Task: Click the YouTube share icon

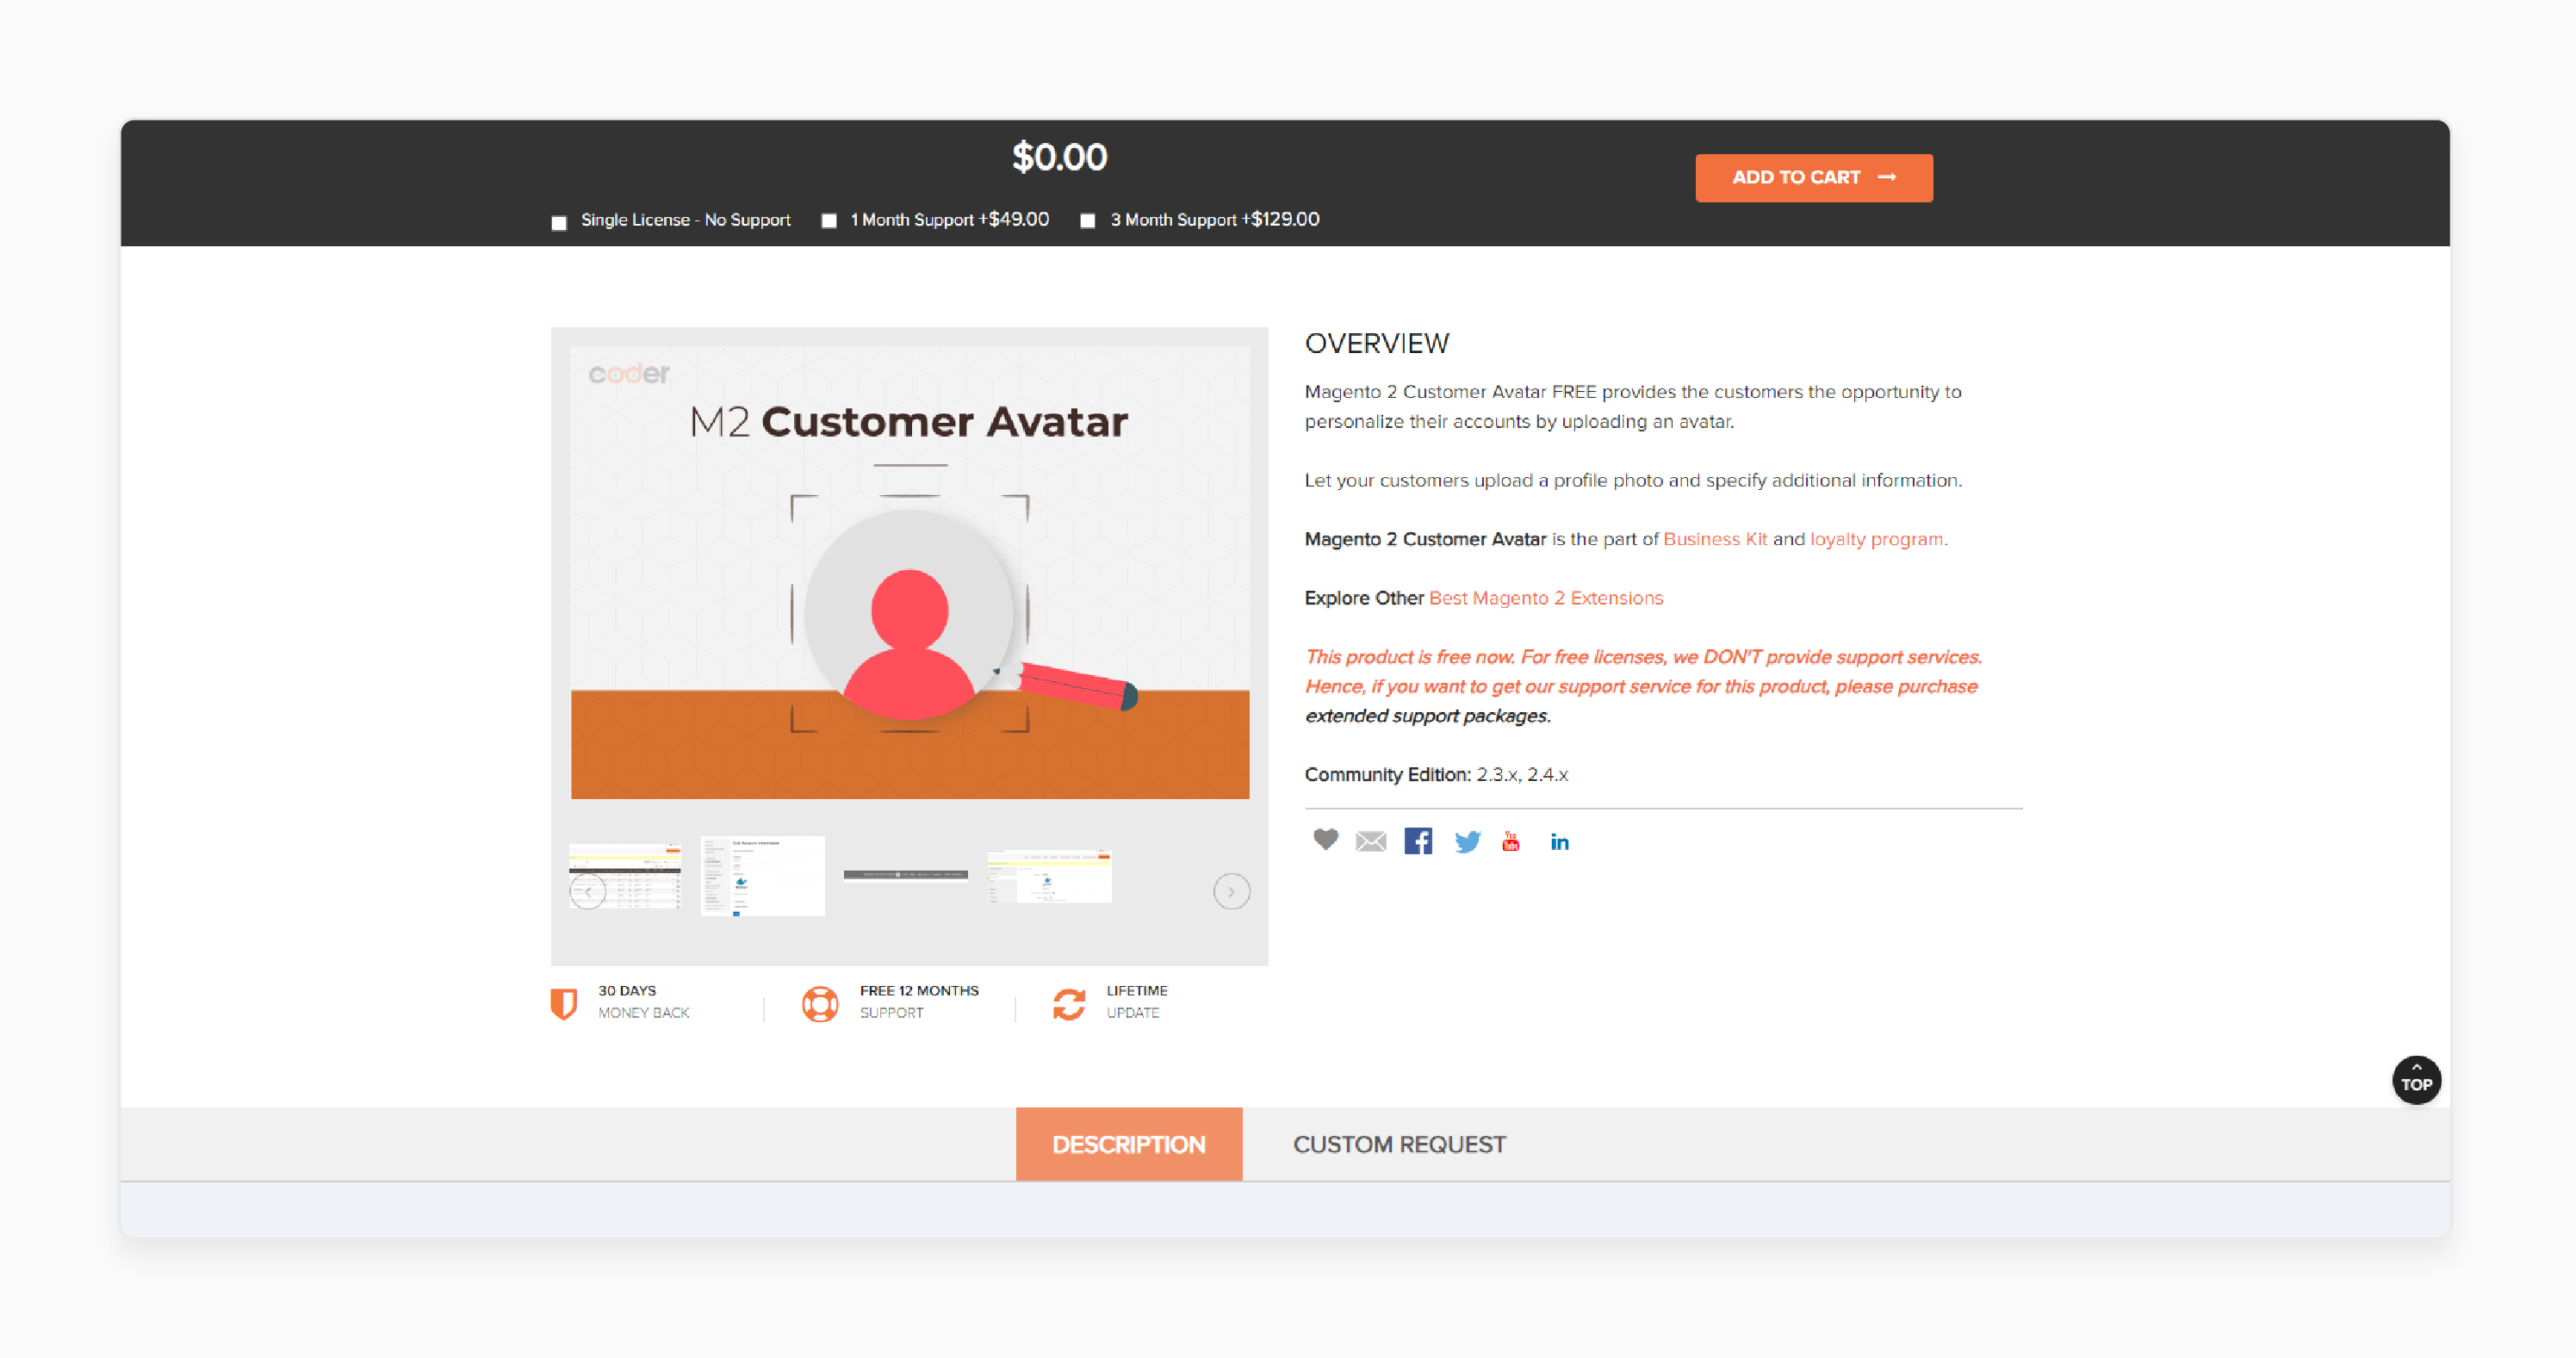Action: (1510, 840)
